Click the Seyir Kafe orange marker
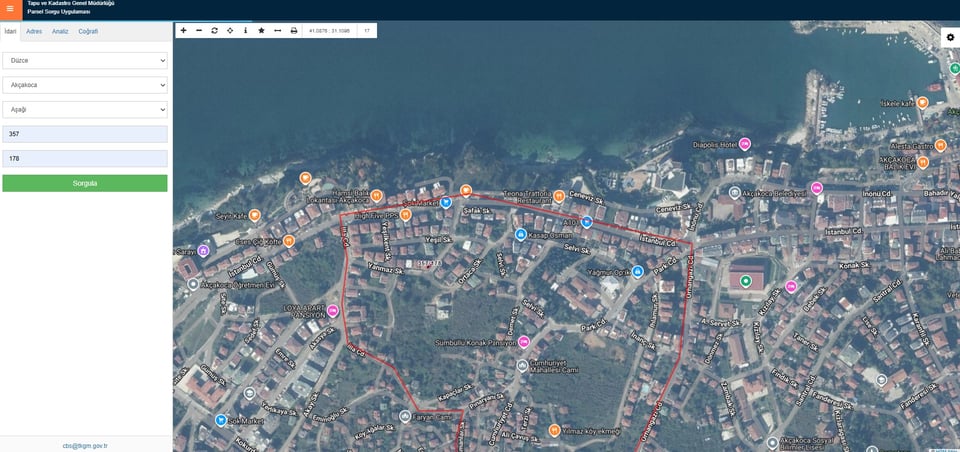The image size is (960, 452). 255,215
